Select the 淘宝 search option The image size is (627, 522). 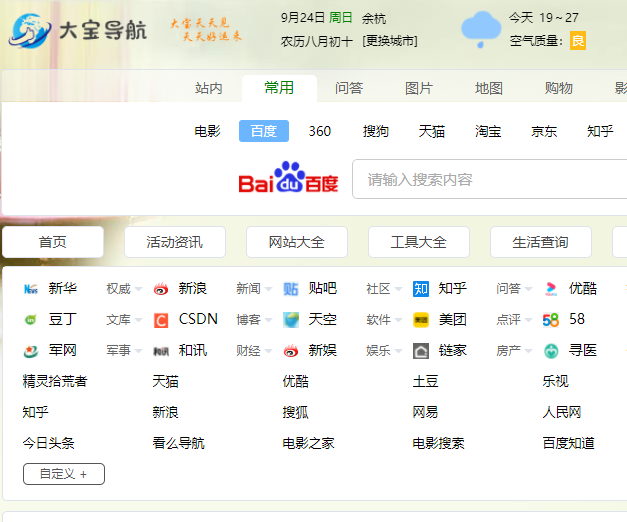point(488,131)
